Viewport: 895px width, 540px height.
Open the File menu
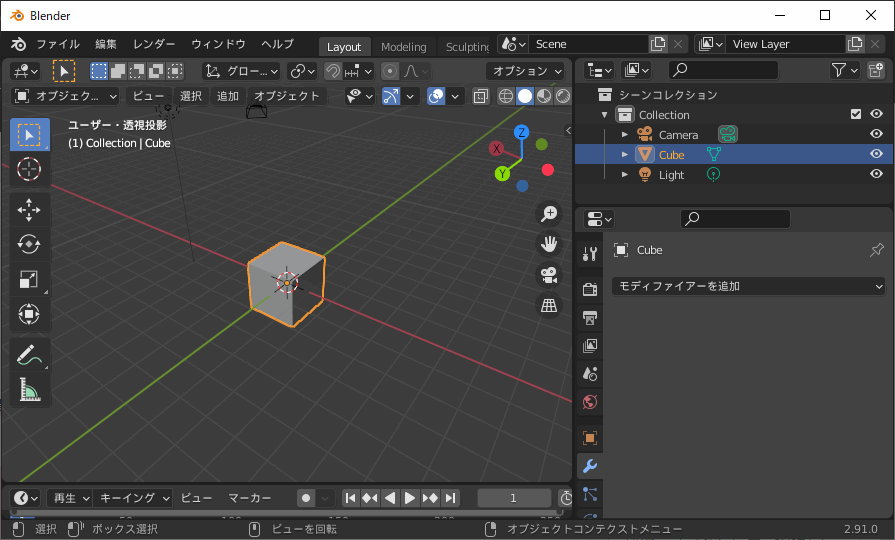pos(58,44)
